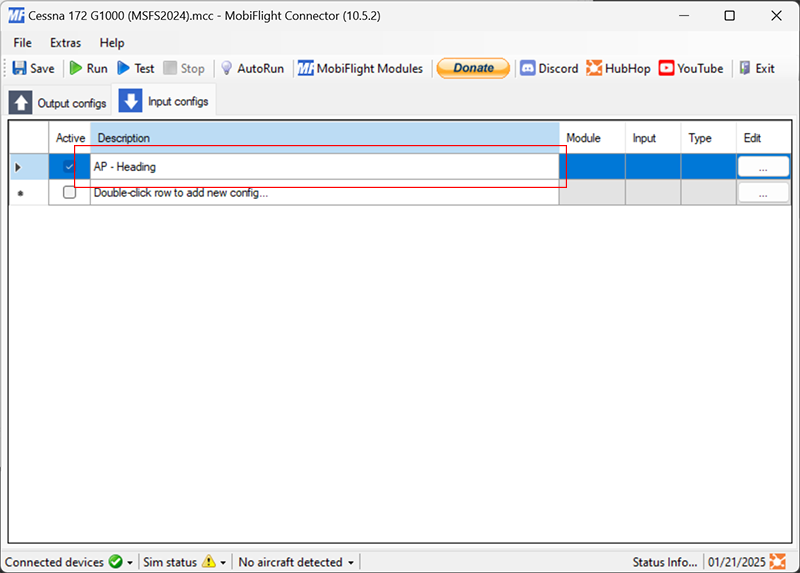Open the Help menu
This screenshot has width=800, height=573.
click(x=112, y=43)
